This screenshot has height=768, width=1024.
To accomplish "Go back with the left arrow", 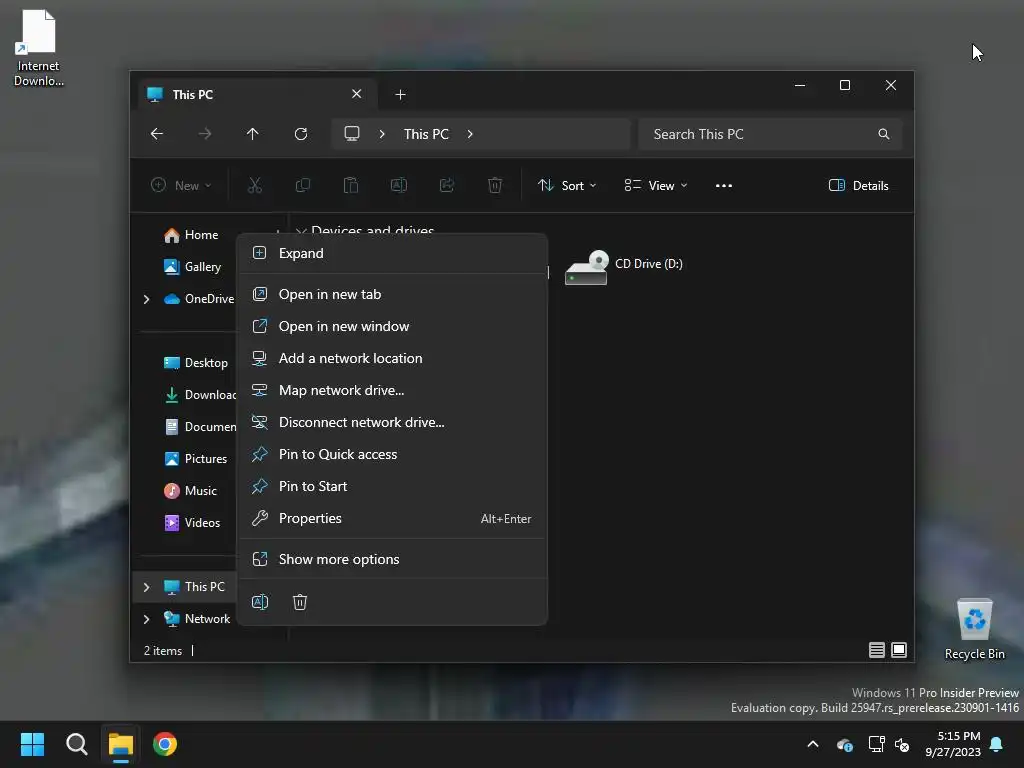I will [157, 134].
